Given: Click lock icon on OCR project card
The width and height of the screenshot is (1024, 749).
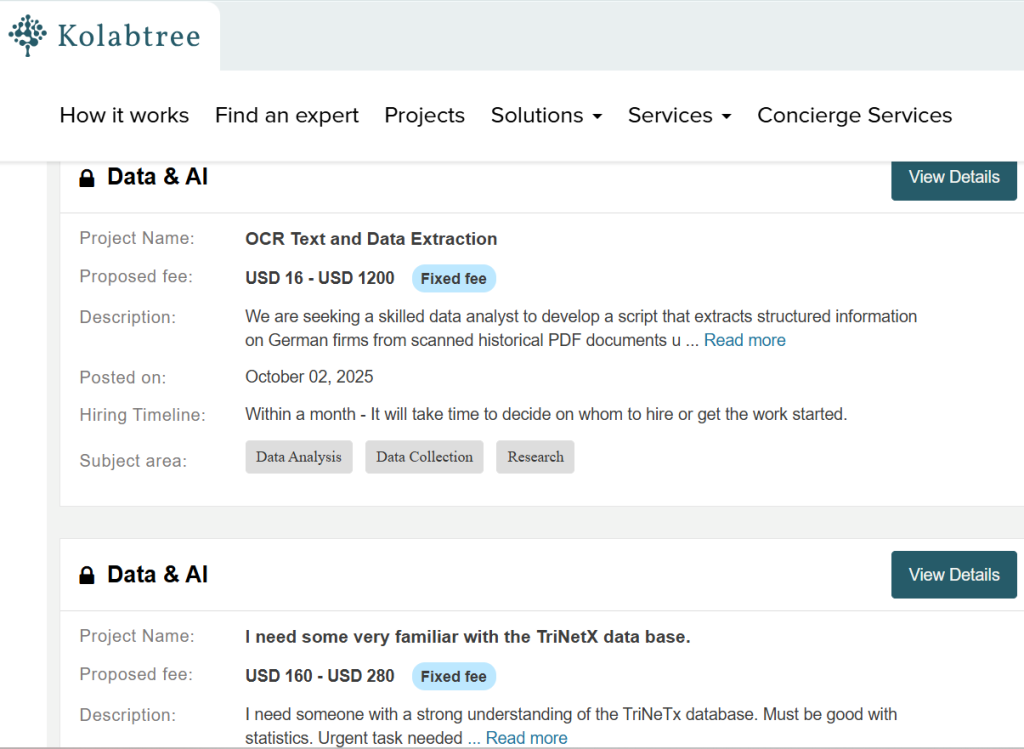Looking at the screenshot, I should coord(87,178).
